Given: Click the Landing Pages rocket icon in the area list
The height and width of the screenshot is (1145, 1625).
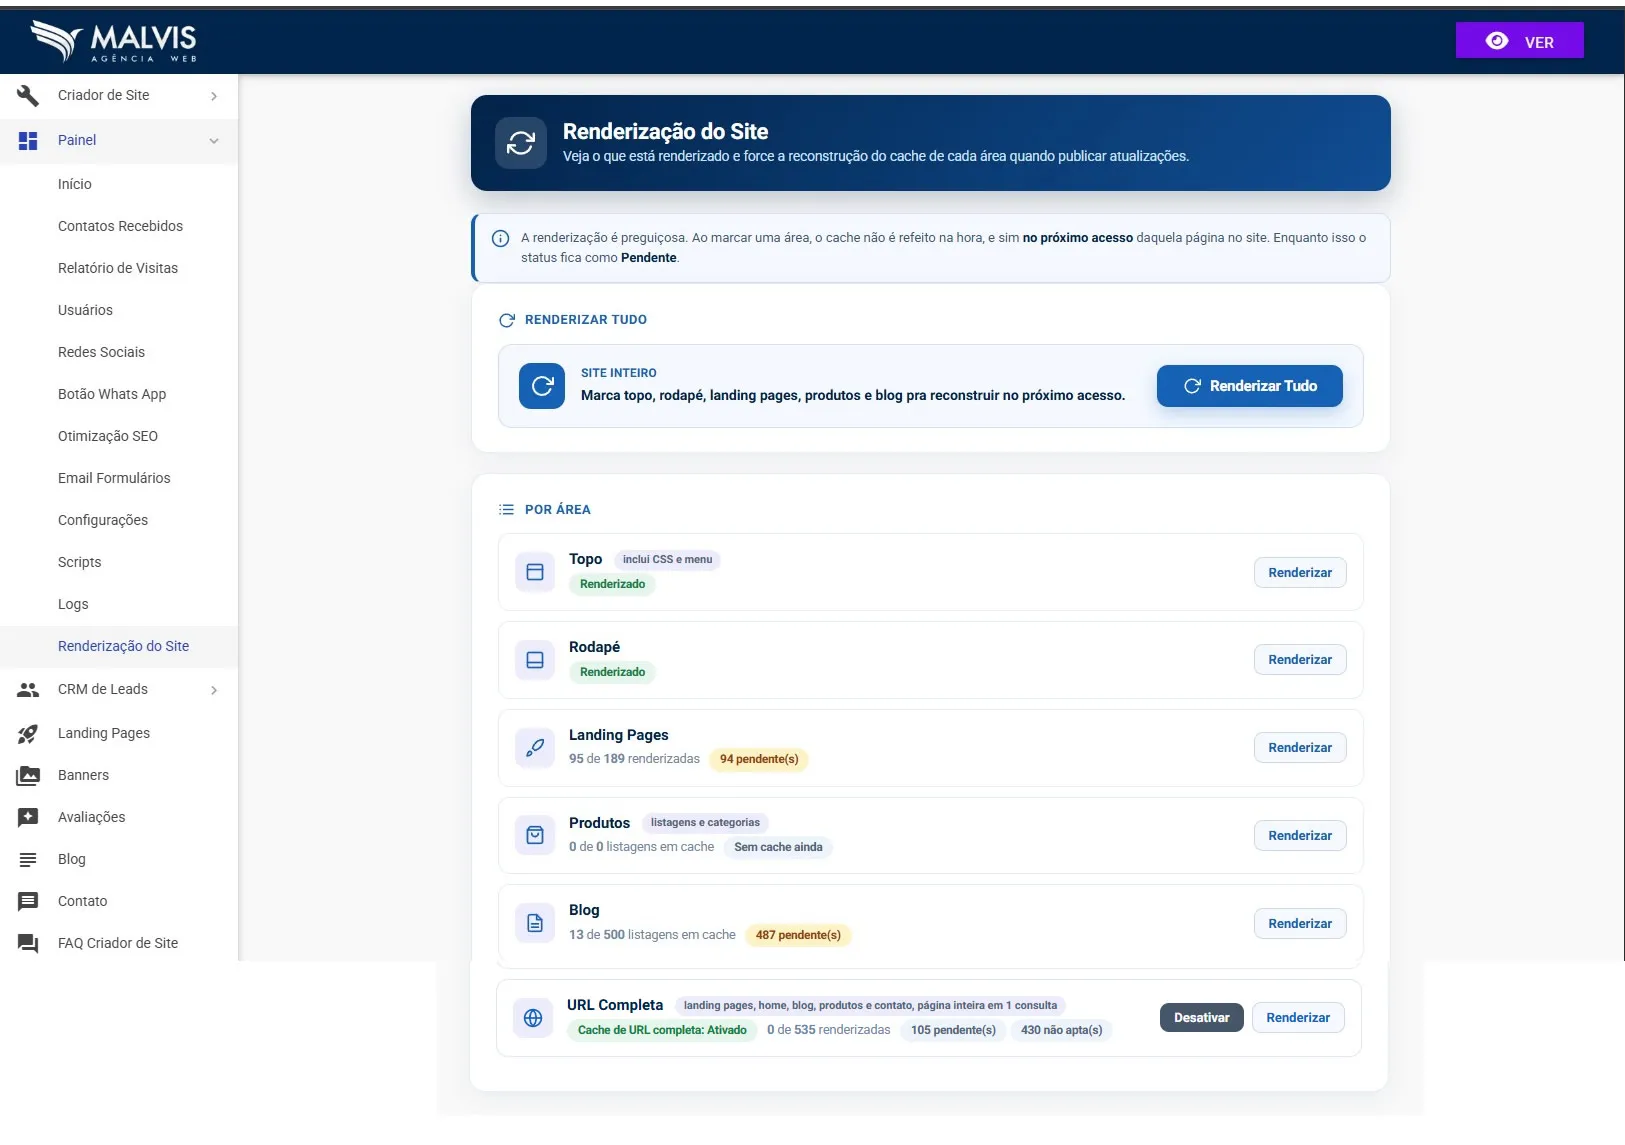Looking at the screenshot, I should pos(535,747).
